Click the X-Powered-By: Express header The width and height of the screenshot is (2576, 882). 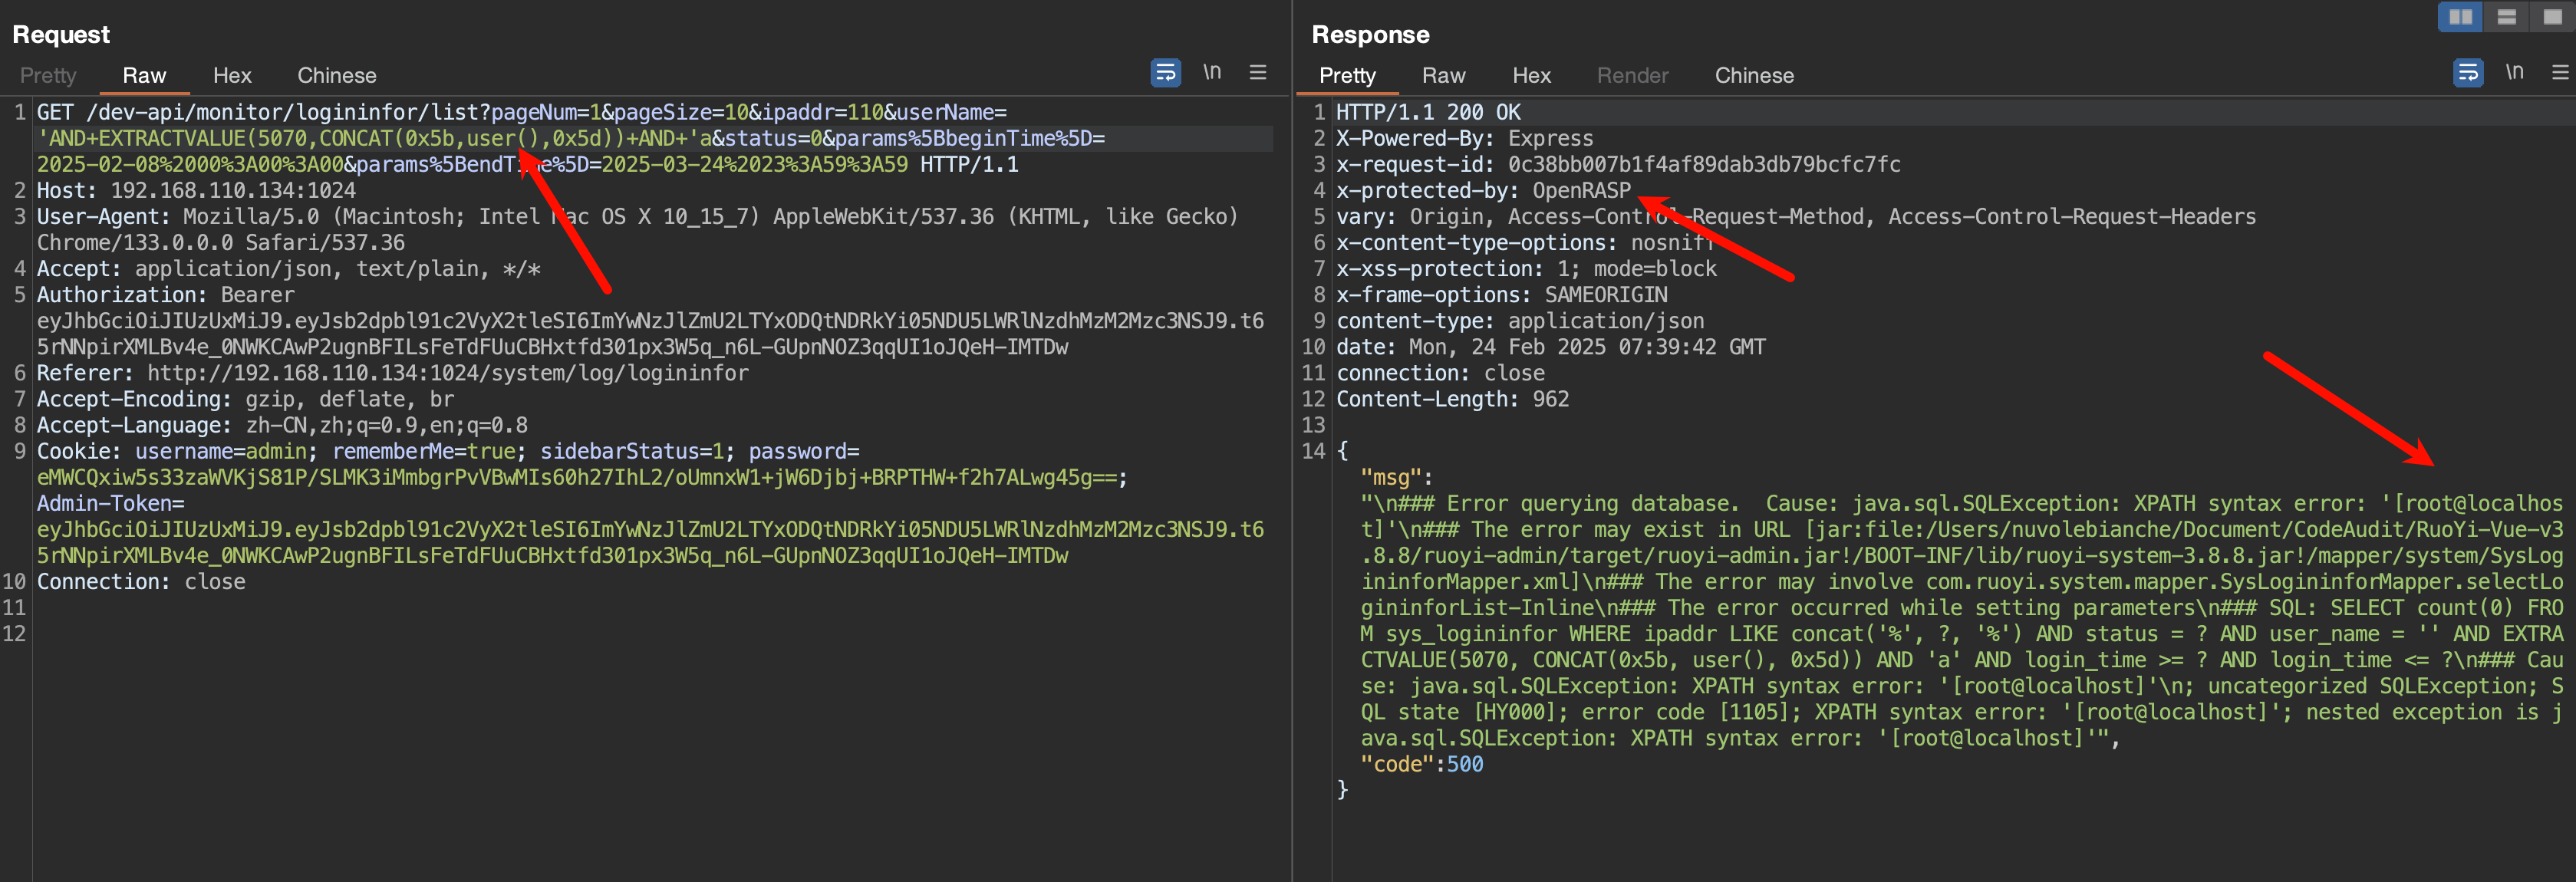click(x=1465, y=138)
